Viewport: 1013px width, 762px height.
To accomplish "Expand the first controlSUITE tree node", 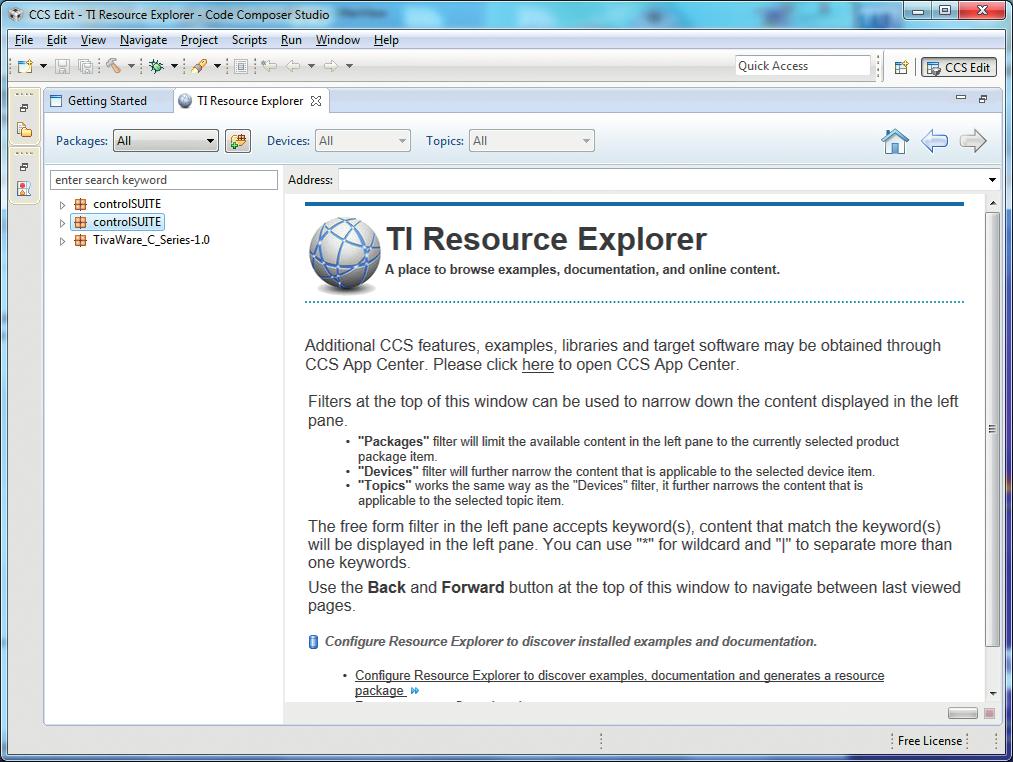I will 63,205.
